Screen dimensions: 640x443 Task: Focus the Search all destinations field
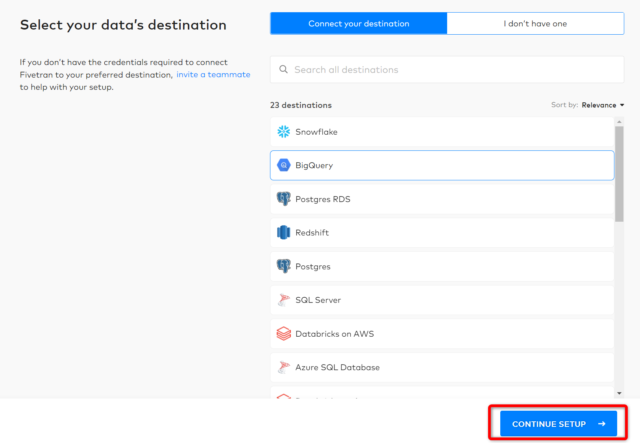pyautogui.click(x=447, y=69)
